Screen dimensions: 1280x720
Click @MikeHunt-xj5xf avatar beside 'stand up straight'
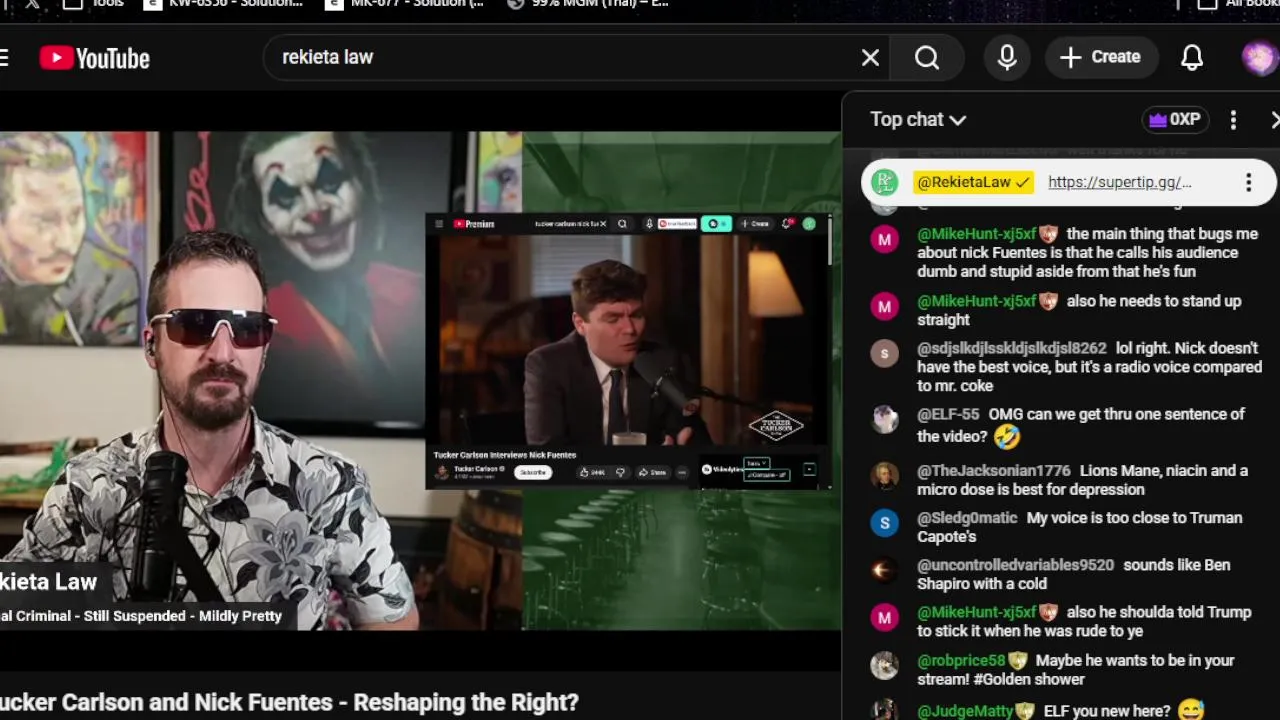884,306
